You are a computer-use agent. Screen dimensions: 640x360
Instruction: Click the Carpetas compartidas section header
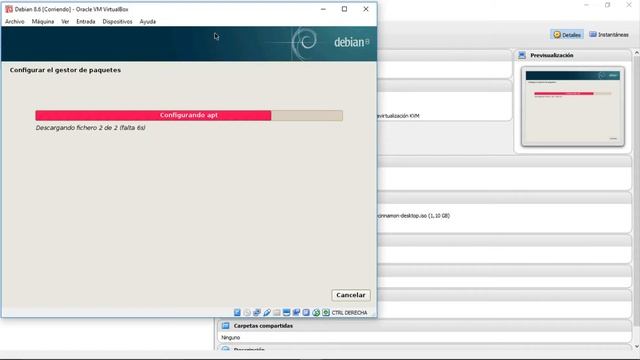coord(424,326)
